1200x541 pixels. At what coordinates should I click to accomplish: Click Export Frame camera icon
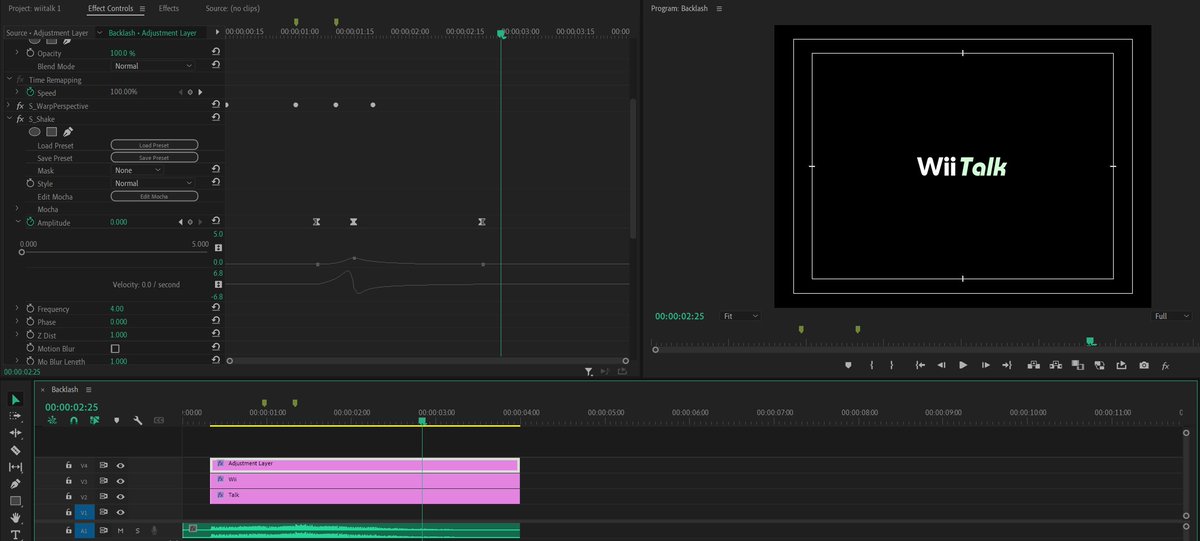(x=1143, y=365)
